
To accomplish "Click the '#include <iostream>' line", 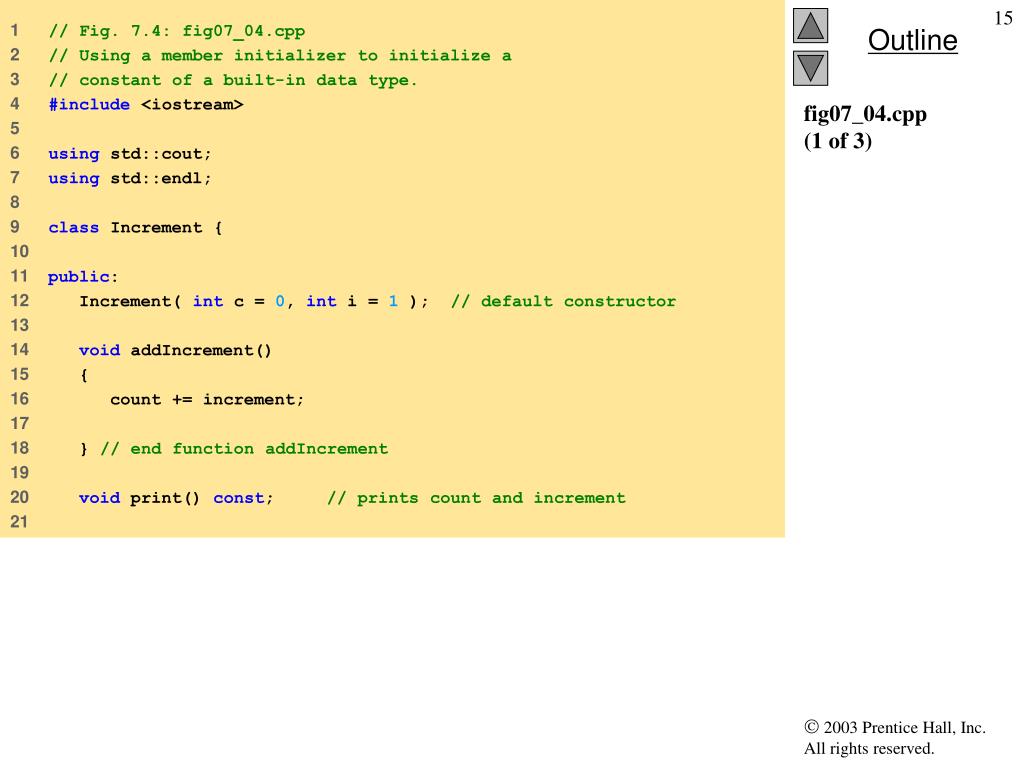I will (146, 104).
